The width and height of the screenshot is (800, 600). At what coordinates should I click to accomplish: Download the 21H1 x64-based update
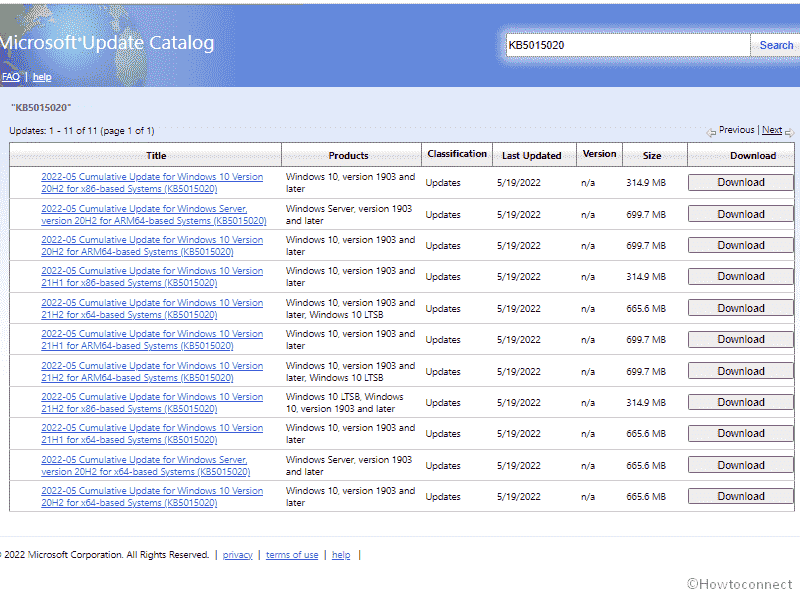[x=740, y=434]
